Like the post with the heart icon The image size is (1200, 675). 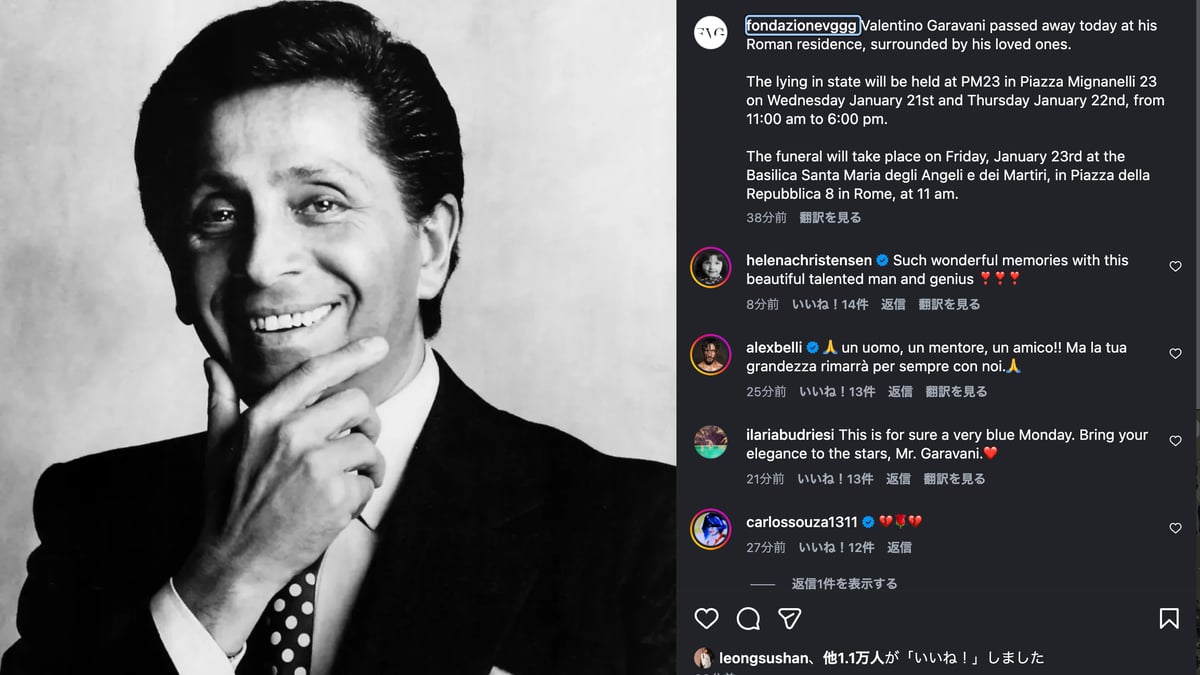click(707, 619)
